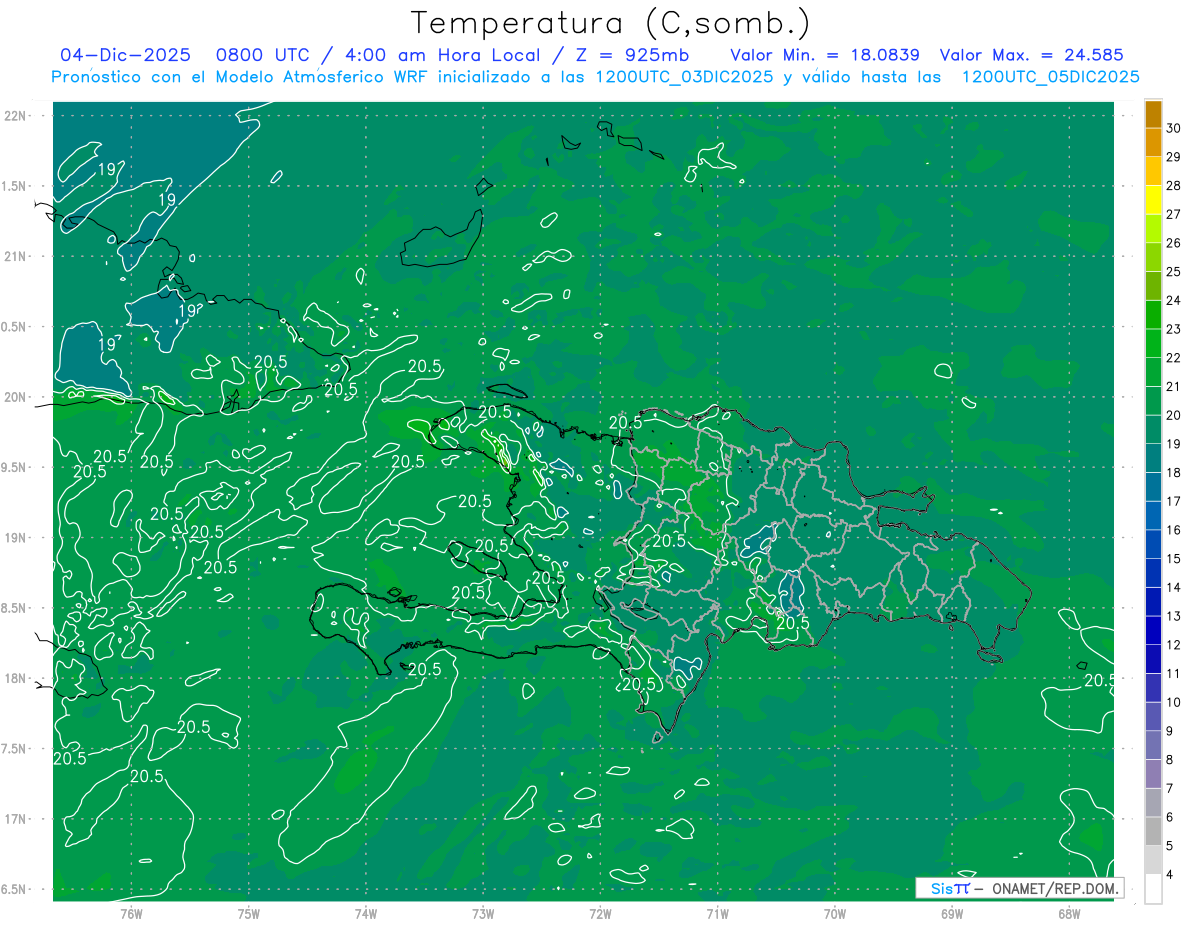Click the yellow swatch between 27 and 28
The height and width of the screenshot is (927, 1200).
pyautogui.click(x=1153, y=200)
